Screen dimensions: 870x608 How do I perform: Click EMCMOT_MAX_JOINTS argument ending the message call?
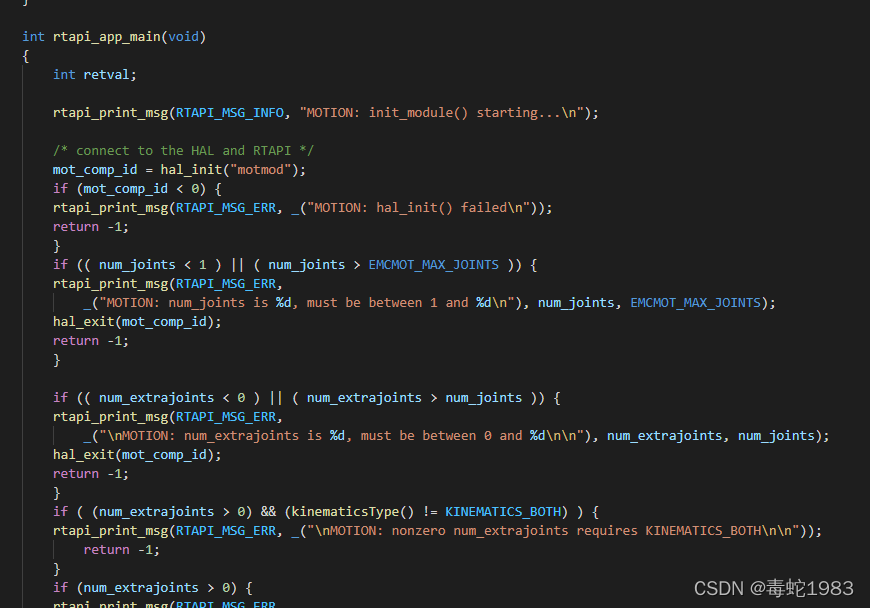point(695,303)
